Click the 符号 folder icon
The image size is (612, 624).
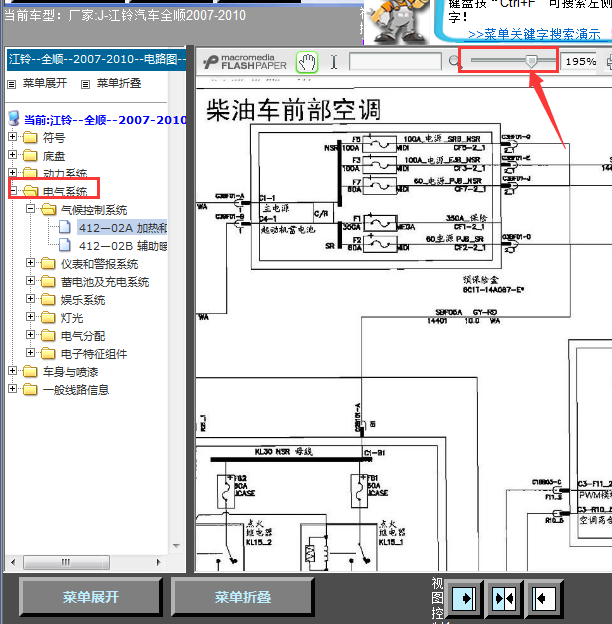point(30,138)
